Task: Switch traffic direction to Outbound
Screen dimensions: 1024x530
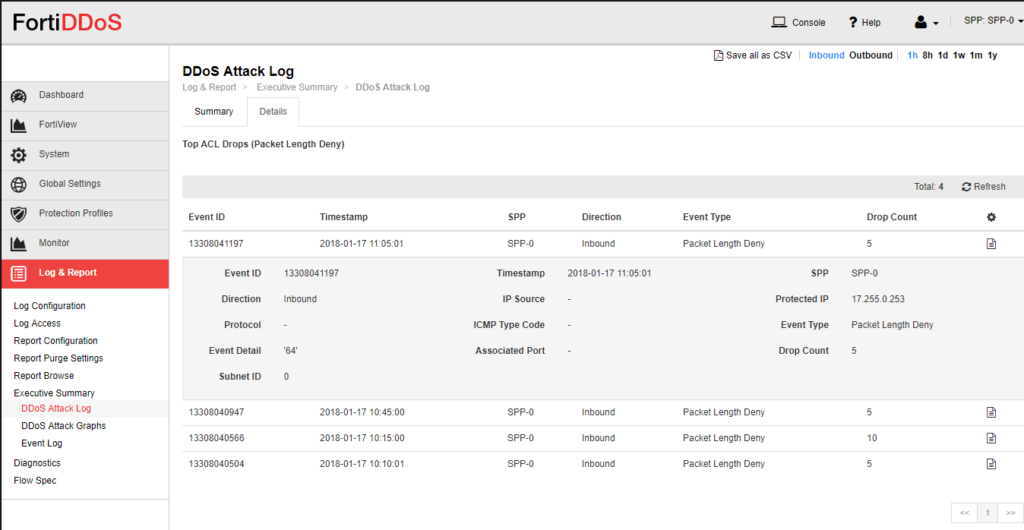Action: pyautogui.click(x=870, y=56)
